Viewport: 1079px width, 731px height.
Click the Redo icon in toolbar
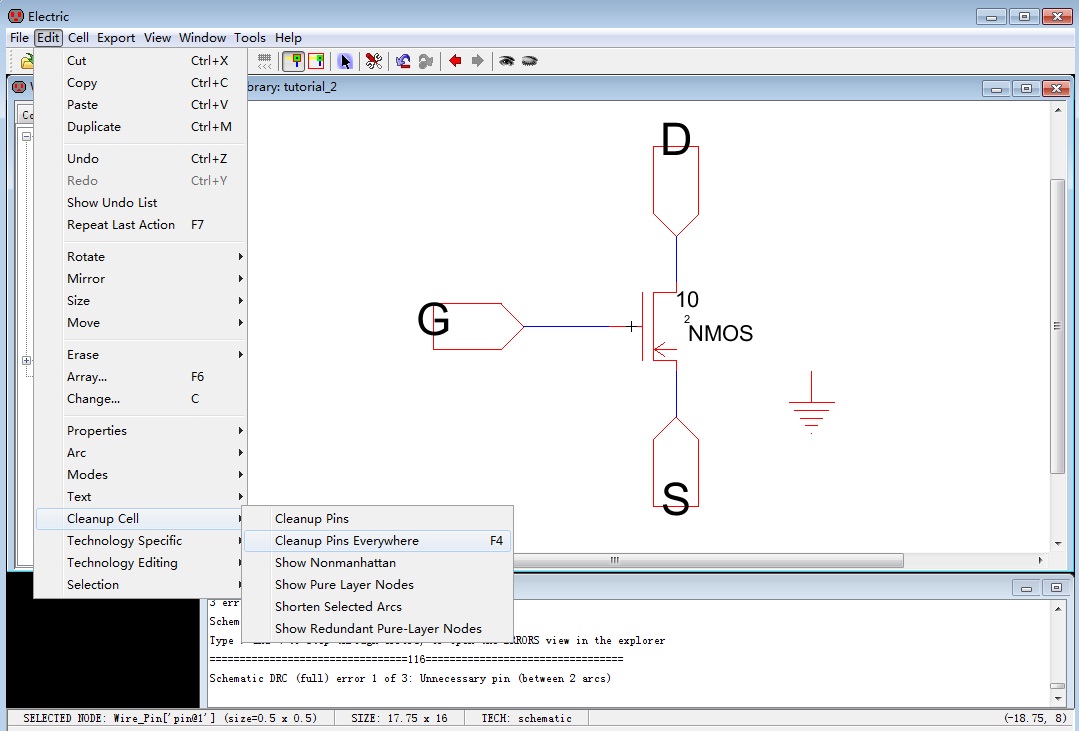[x=426, y=61]
